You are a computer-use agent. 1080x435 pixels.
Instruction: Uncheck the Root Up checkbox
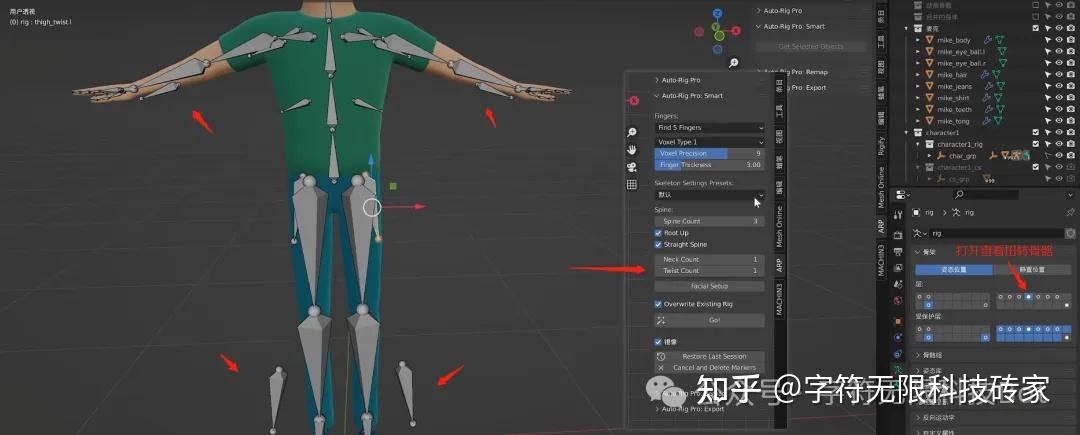[x=658, y=233]
